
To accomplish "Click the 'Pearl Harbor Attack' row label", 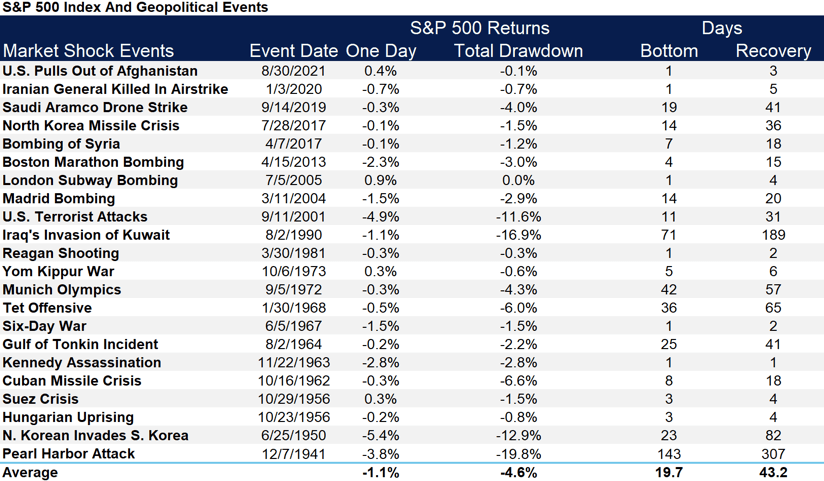I will coord(68,454).
